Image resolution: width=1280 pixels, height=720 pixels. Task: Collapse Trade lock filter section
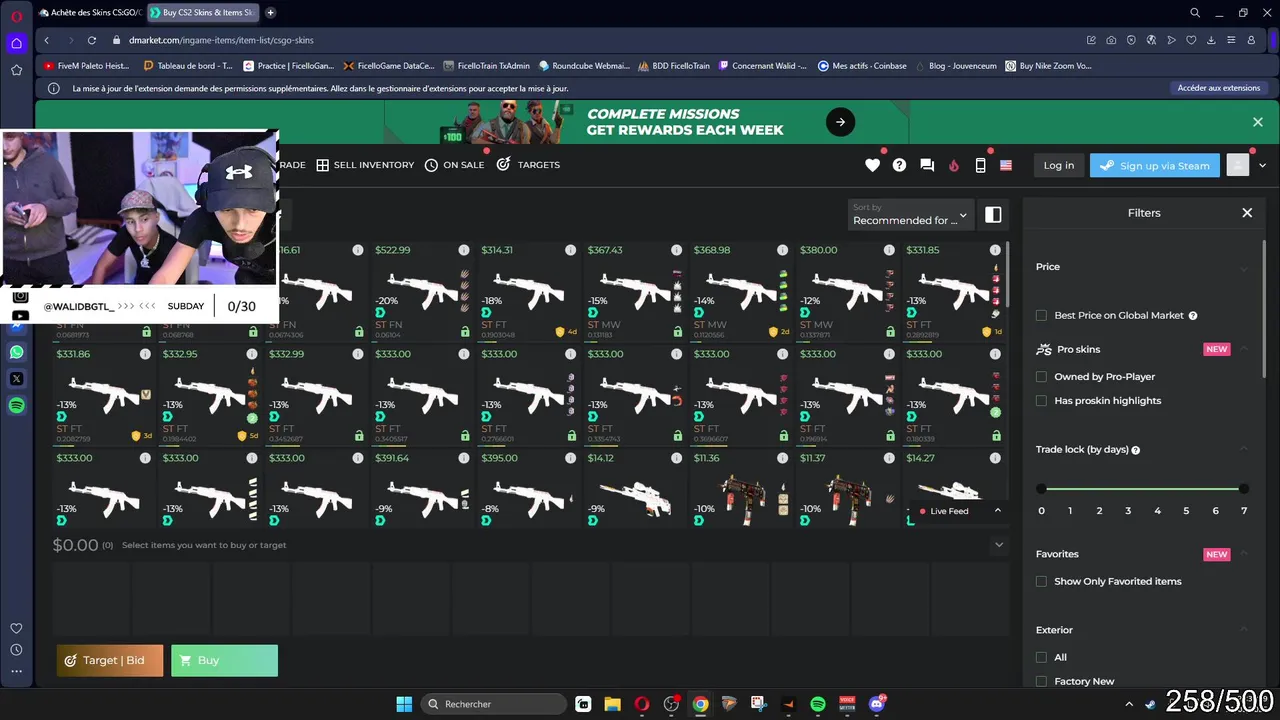pyautogui.click(x=1244, y=449)
